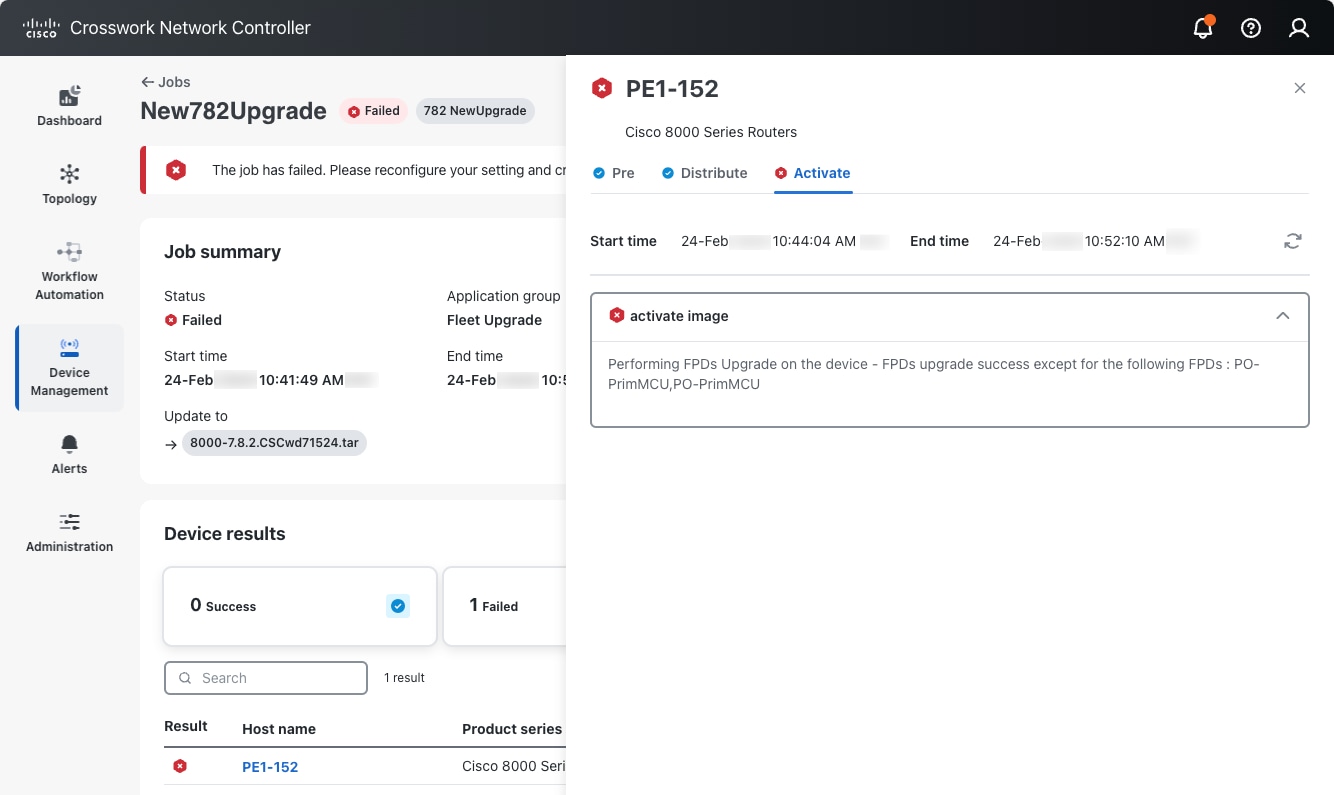Click the Job summary heading

click(223, 252)
